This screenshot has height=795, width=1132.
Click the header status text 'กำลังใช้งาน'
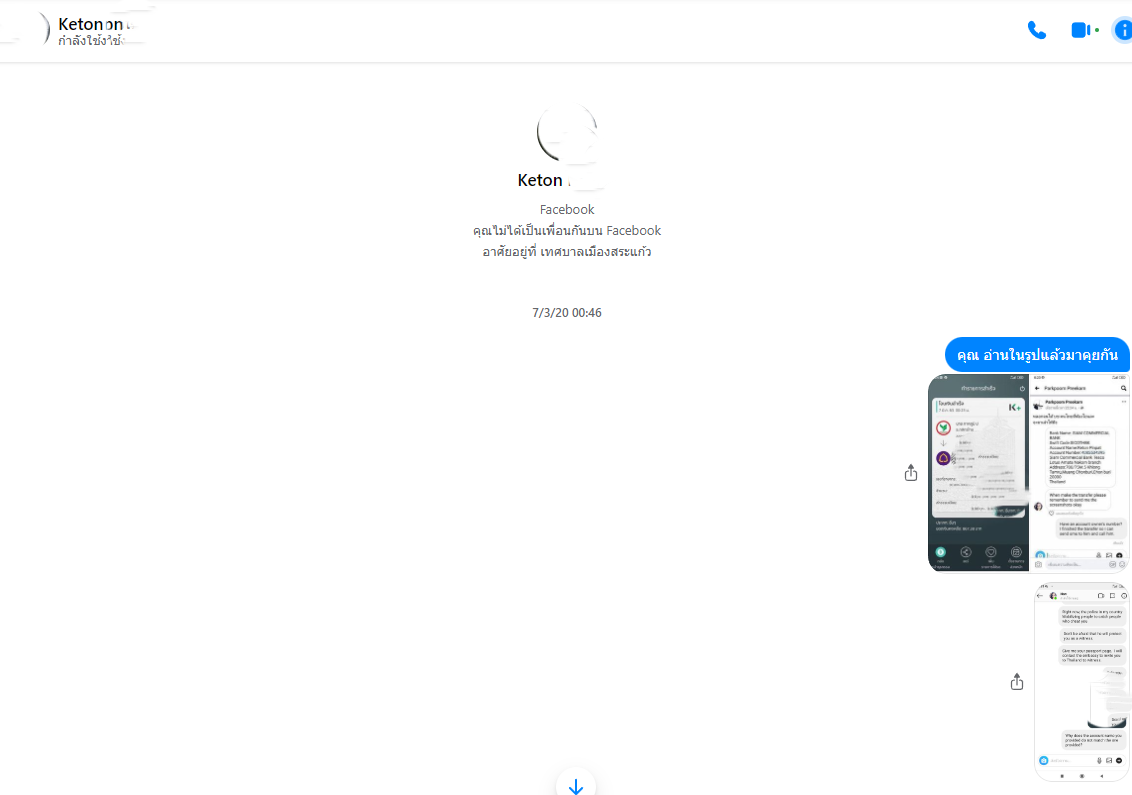coord(92,41)
